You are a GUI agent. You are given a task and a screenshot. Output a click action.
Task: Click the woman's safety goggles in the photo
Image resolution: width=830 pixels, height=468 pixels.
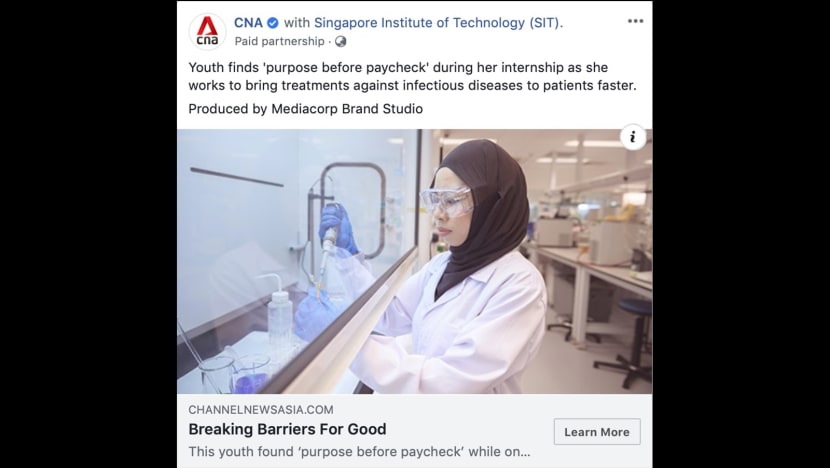pos(446,202)
